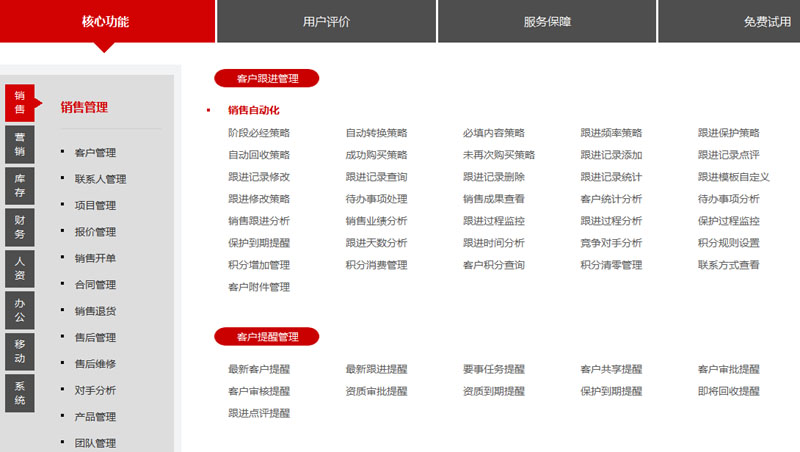Open 合同管理 from the sidebar list
This screenshot has height=452, width=800.
pyautogui.click(x=95, y=284)
